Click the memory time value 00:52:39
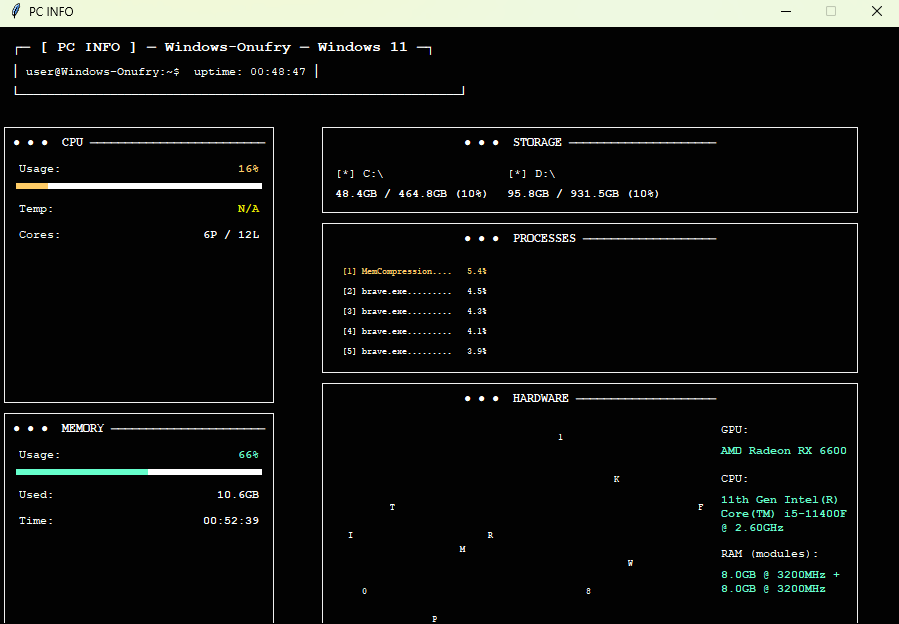This screenshot has width=899, height=624. (231, 521)
